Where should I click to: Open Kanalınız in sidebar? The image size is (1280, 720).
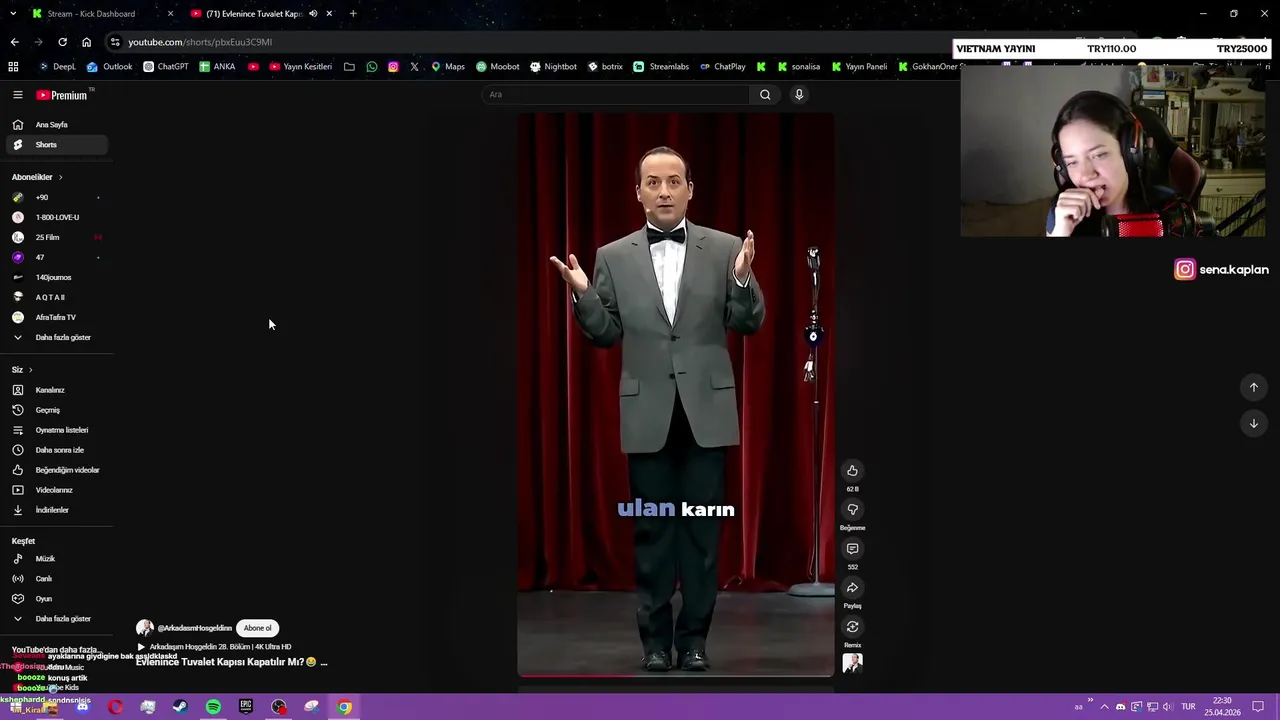[x=55, y=390]
